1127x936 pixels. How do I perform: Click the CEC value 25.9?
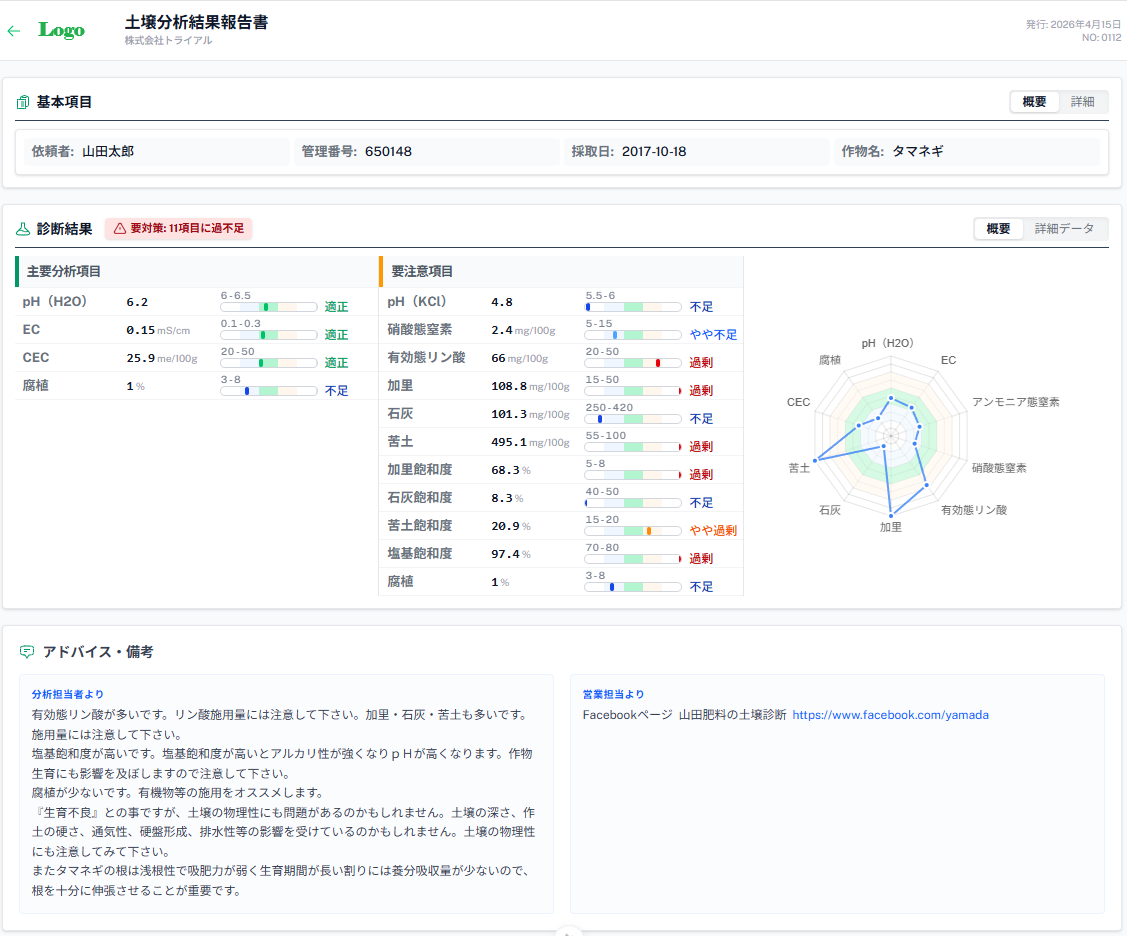click(x=141, y=358)
